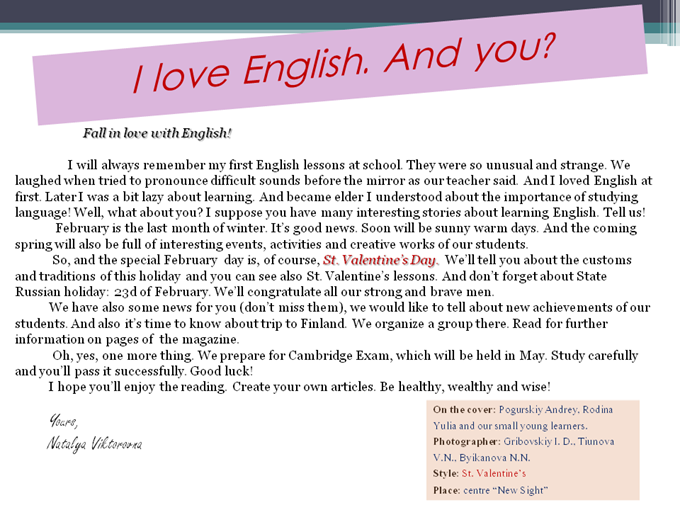This screenshot has width=680, height=510.
Task: Click the subtitle 'Fall in love with English!'
Action: tap(157, 133)
